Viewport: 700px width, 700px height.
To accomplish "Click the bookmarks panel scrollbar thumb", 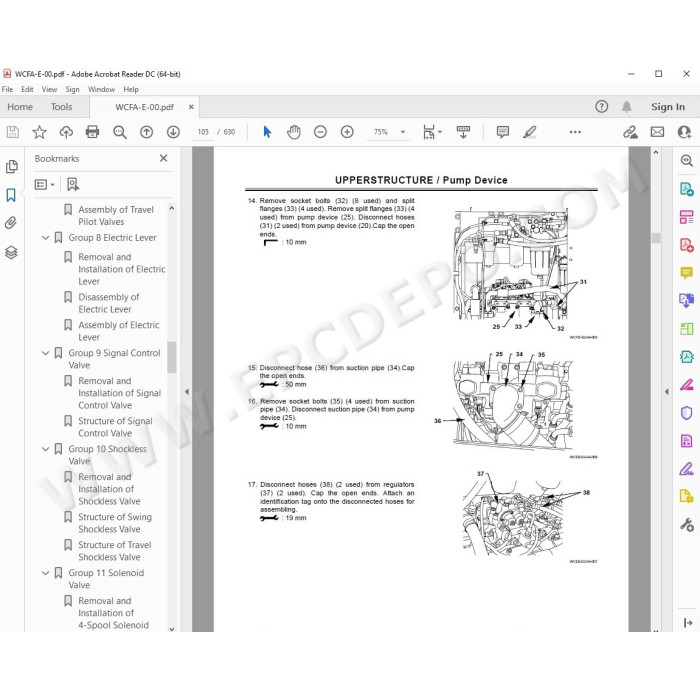I will tap(171, 357).
